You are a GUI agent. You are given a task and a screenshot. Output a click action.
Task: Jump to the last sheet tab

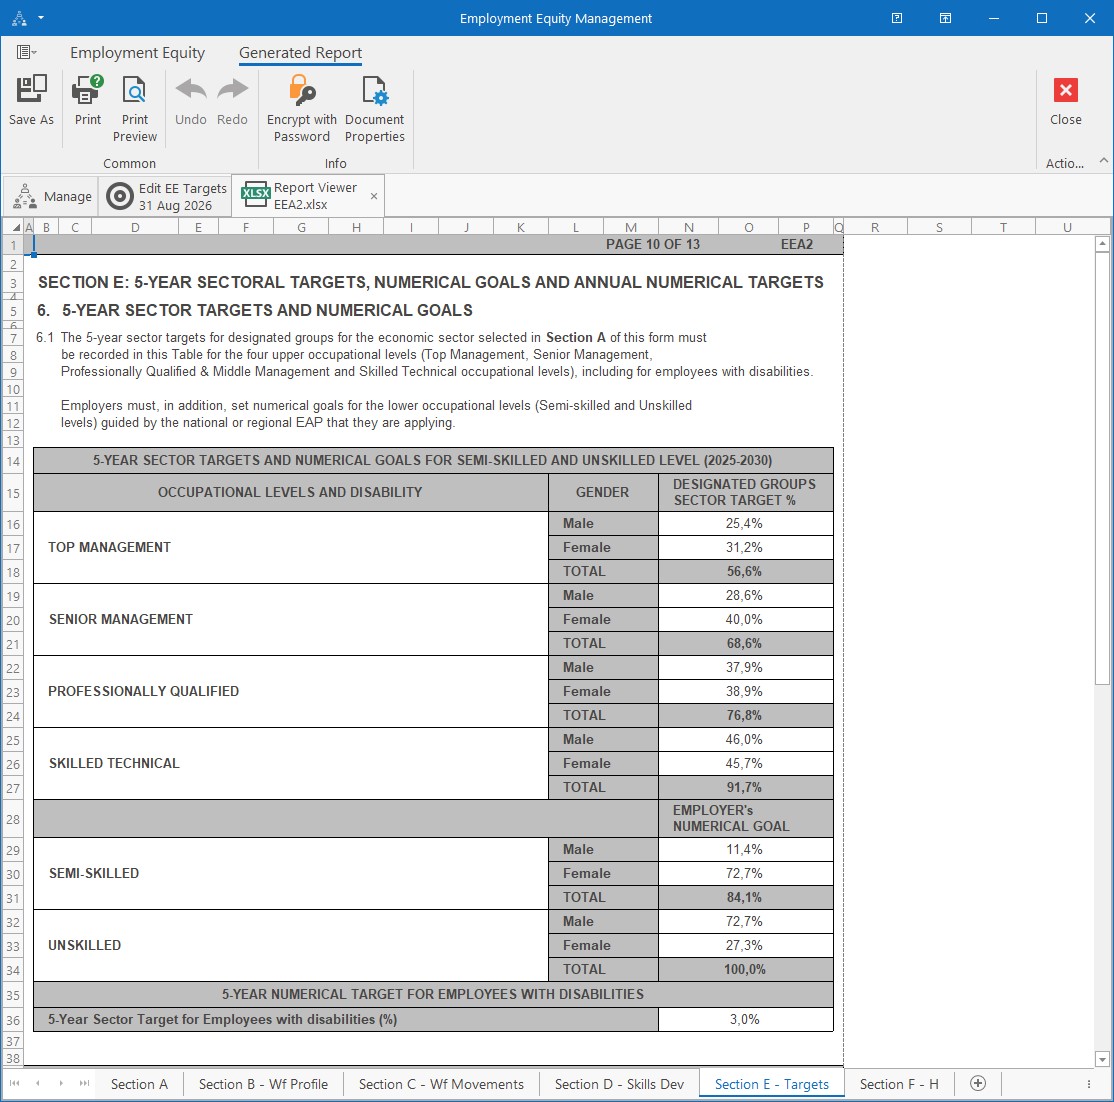pyautogui.click(x=85, y=1084)
